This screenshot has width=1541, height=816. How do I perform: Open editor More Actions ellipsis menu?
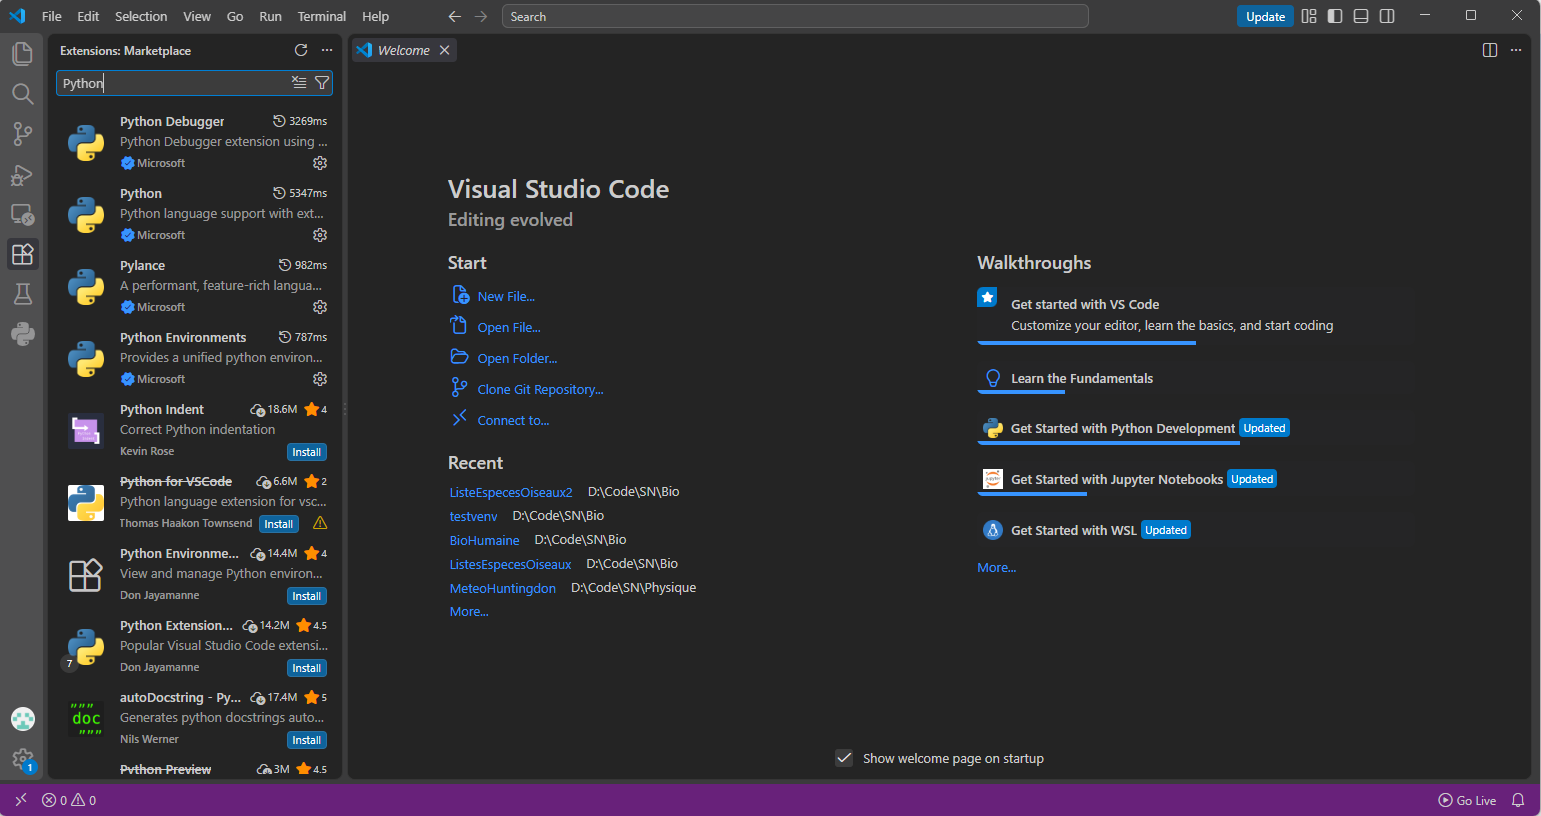(1516, 50)
